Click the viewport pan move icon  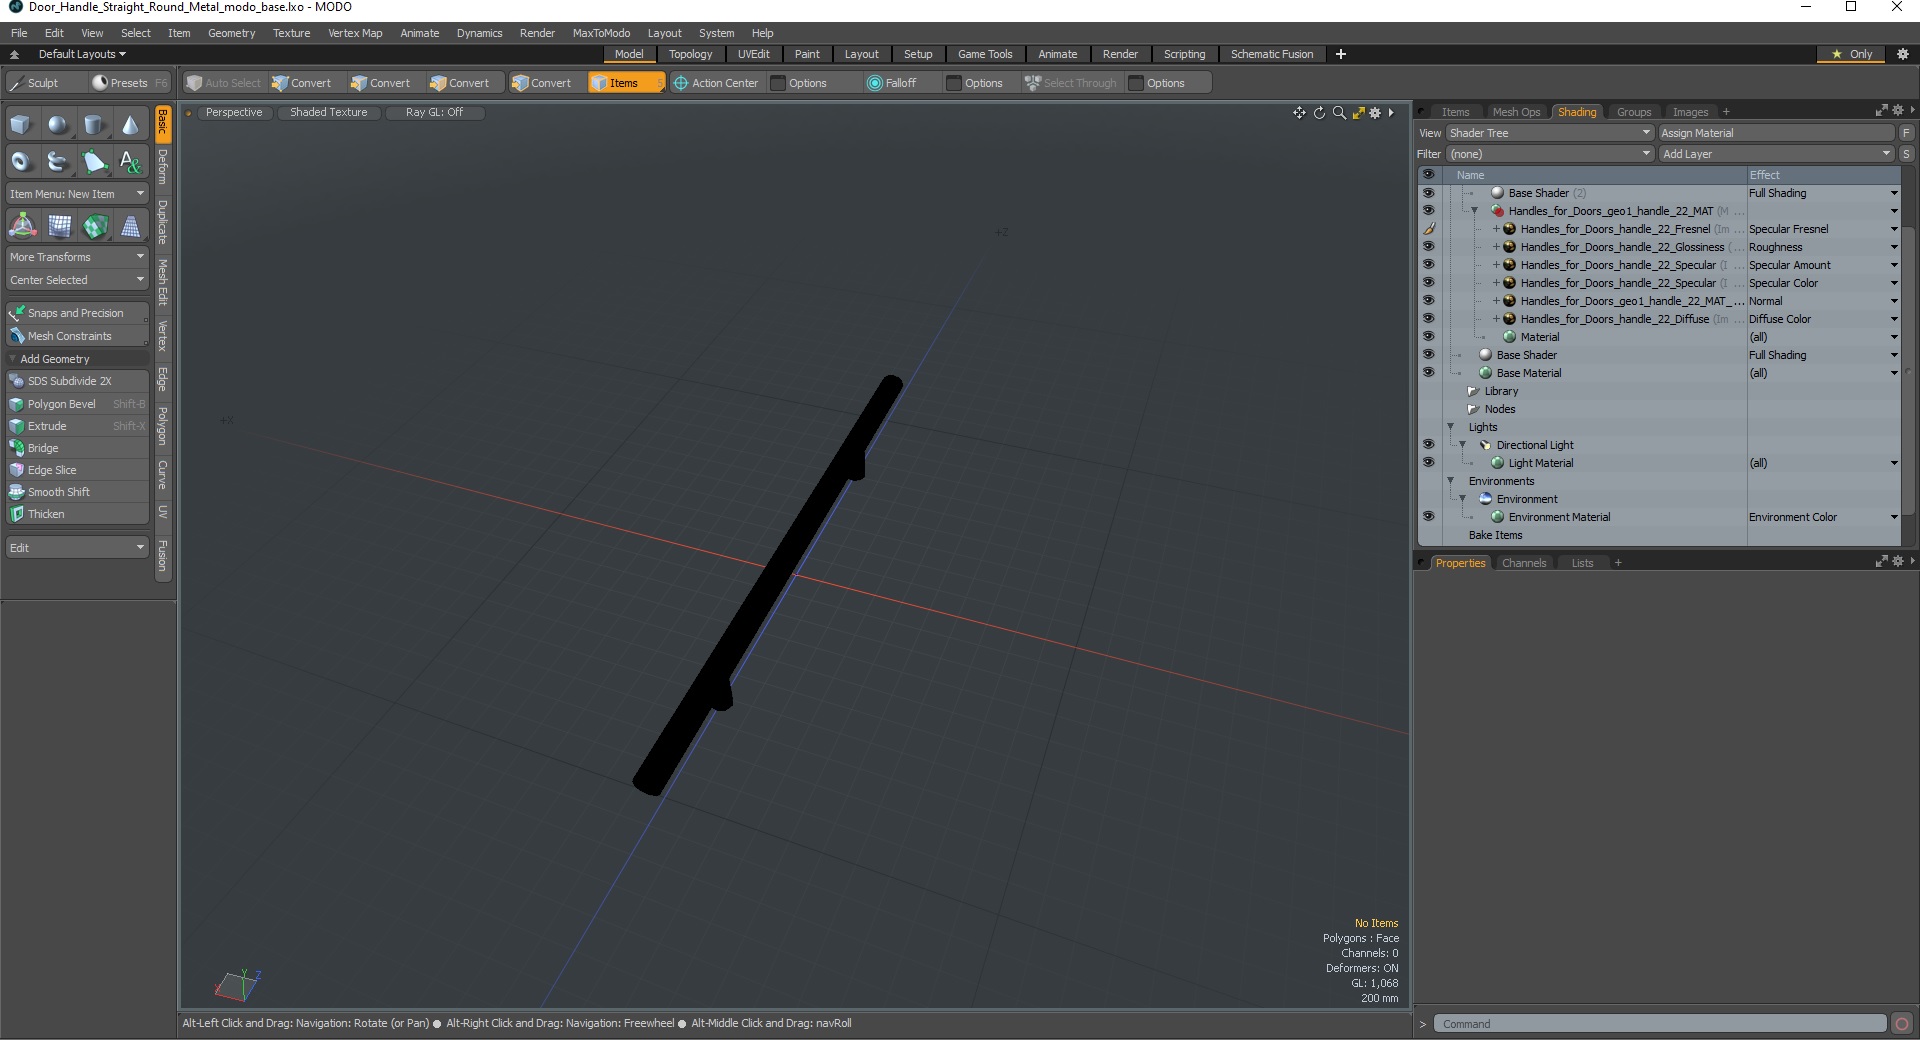click(1299, 113)
